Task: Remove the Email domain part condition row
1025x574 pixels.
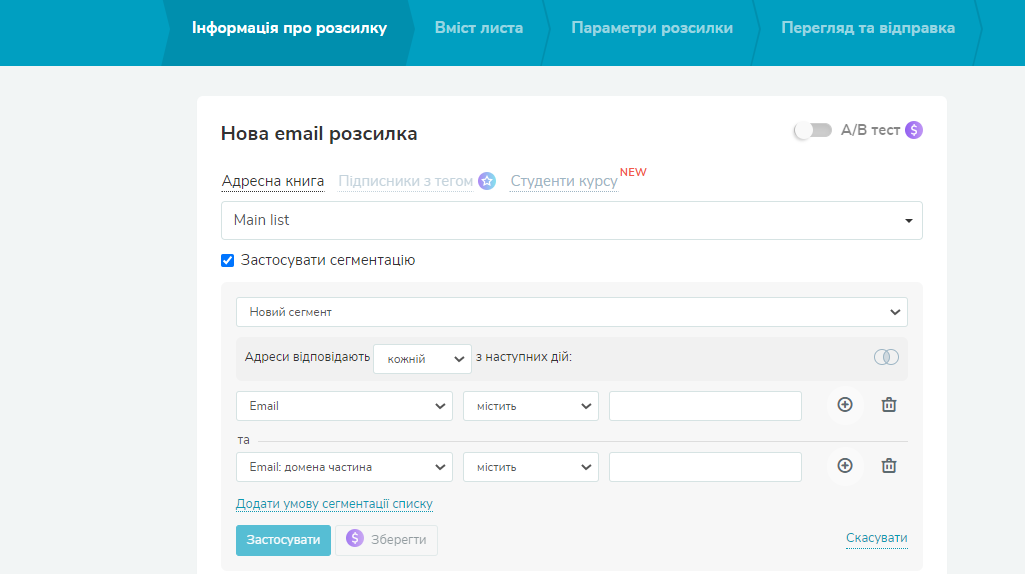Action: (x=888, y=466)
